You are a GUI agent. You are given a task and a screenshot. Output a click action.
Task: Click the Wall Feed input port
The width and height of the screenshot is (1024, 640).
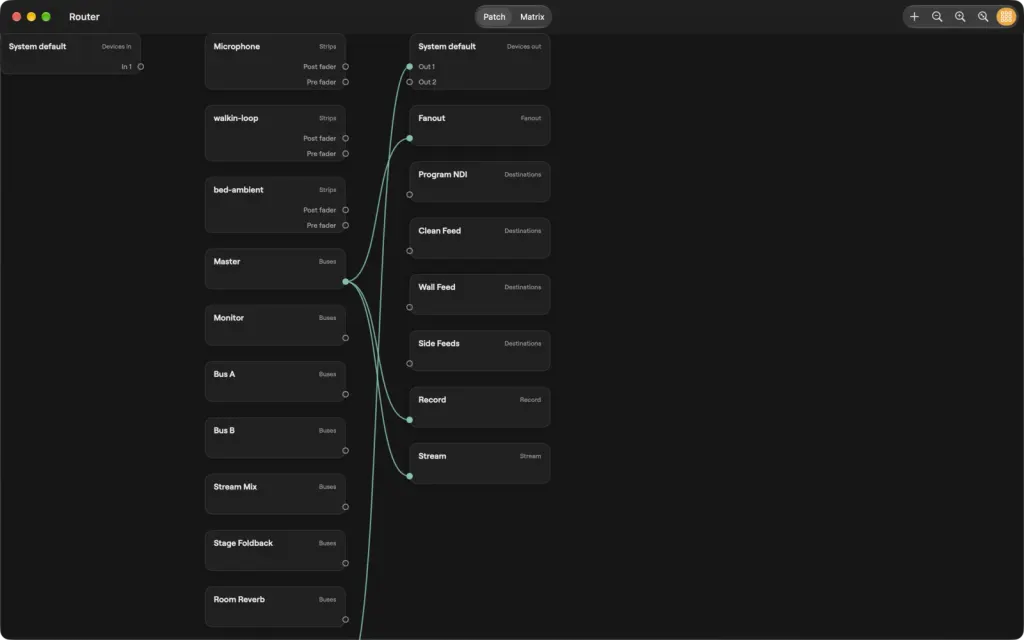pyautogui.click(x=409, y=308)
